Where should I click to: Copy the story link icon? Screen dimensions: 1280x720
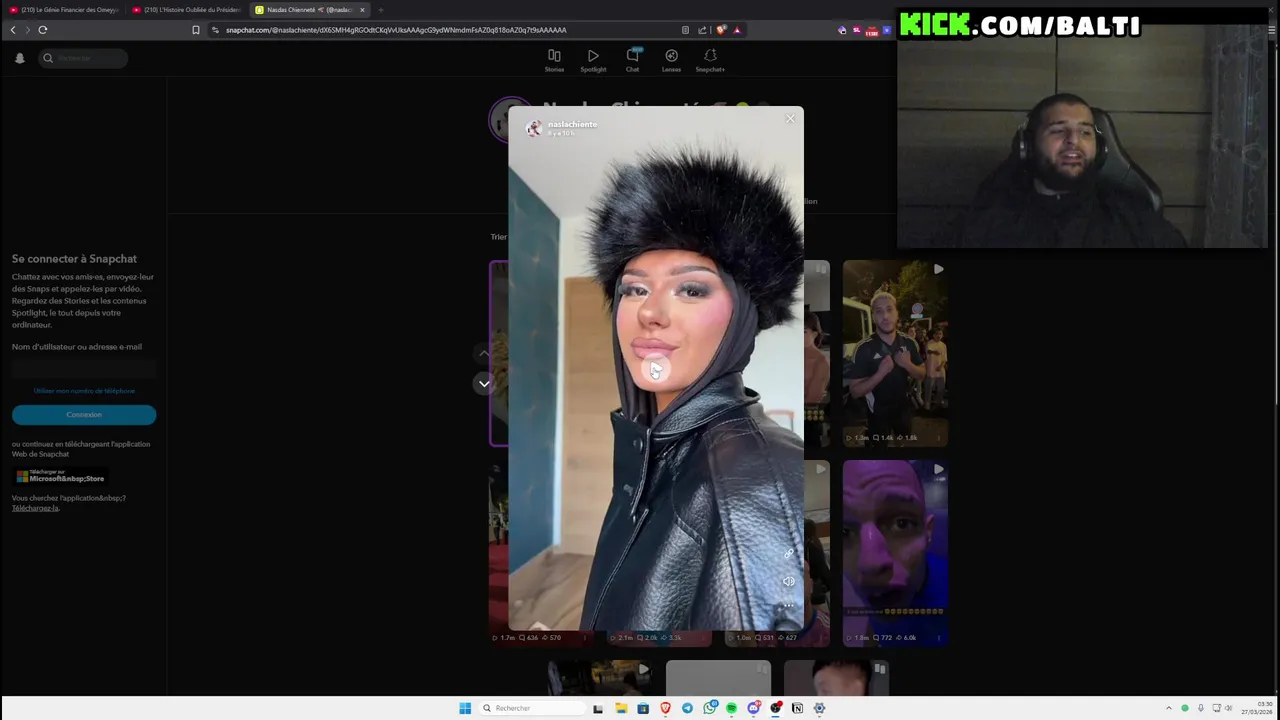789,553
